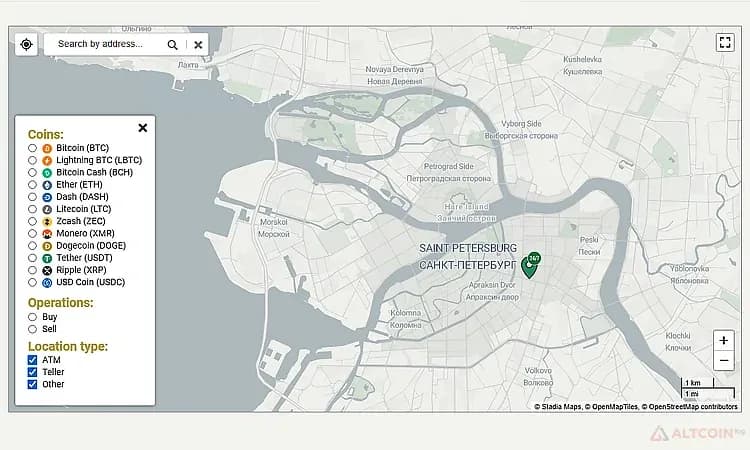
Task: Select Ether (ETH) radio button
Action: coord(32,185)
